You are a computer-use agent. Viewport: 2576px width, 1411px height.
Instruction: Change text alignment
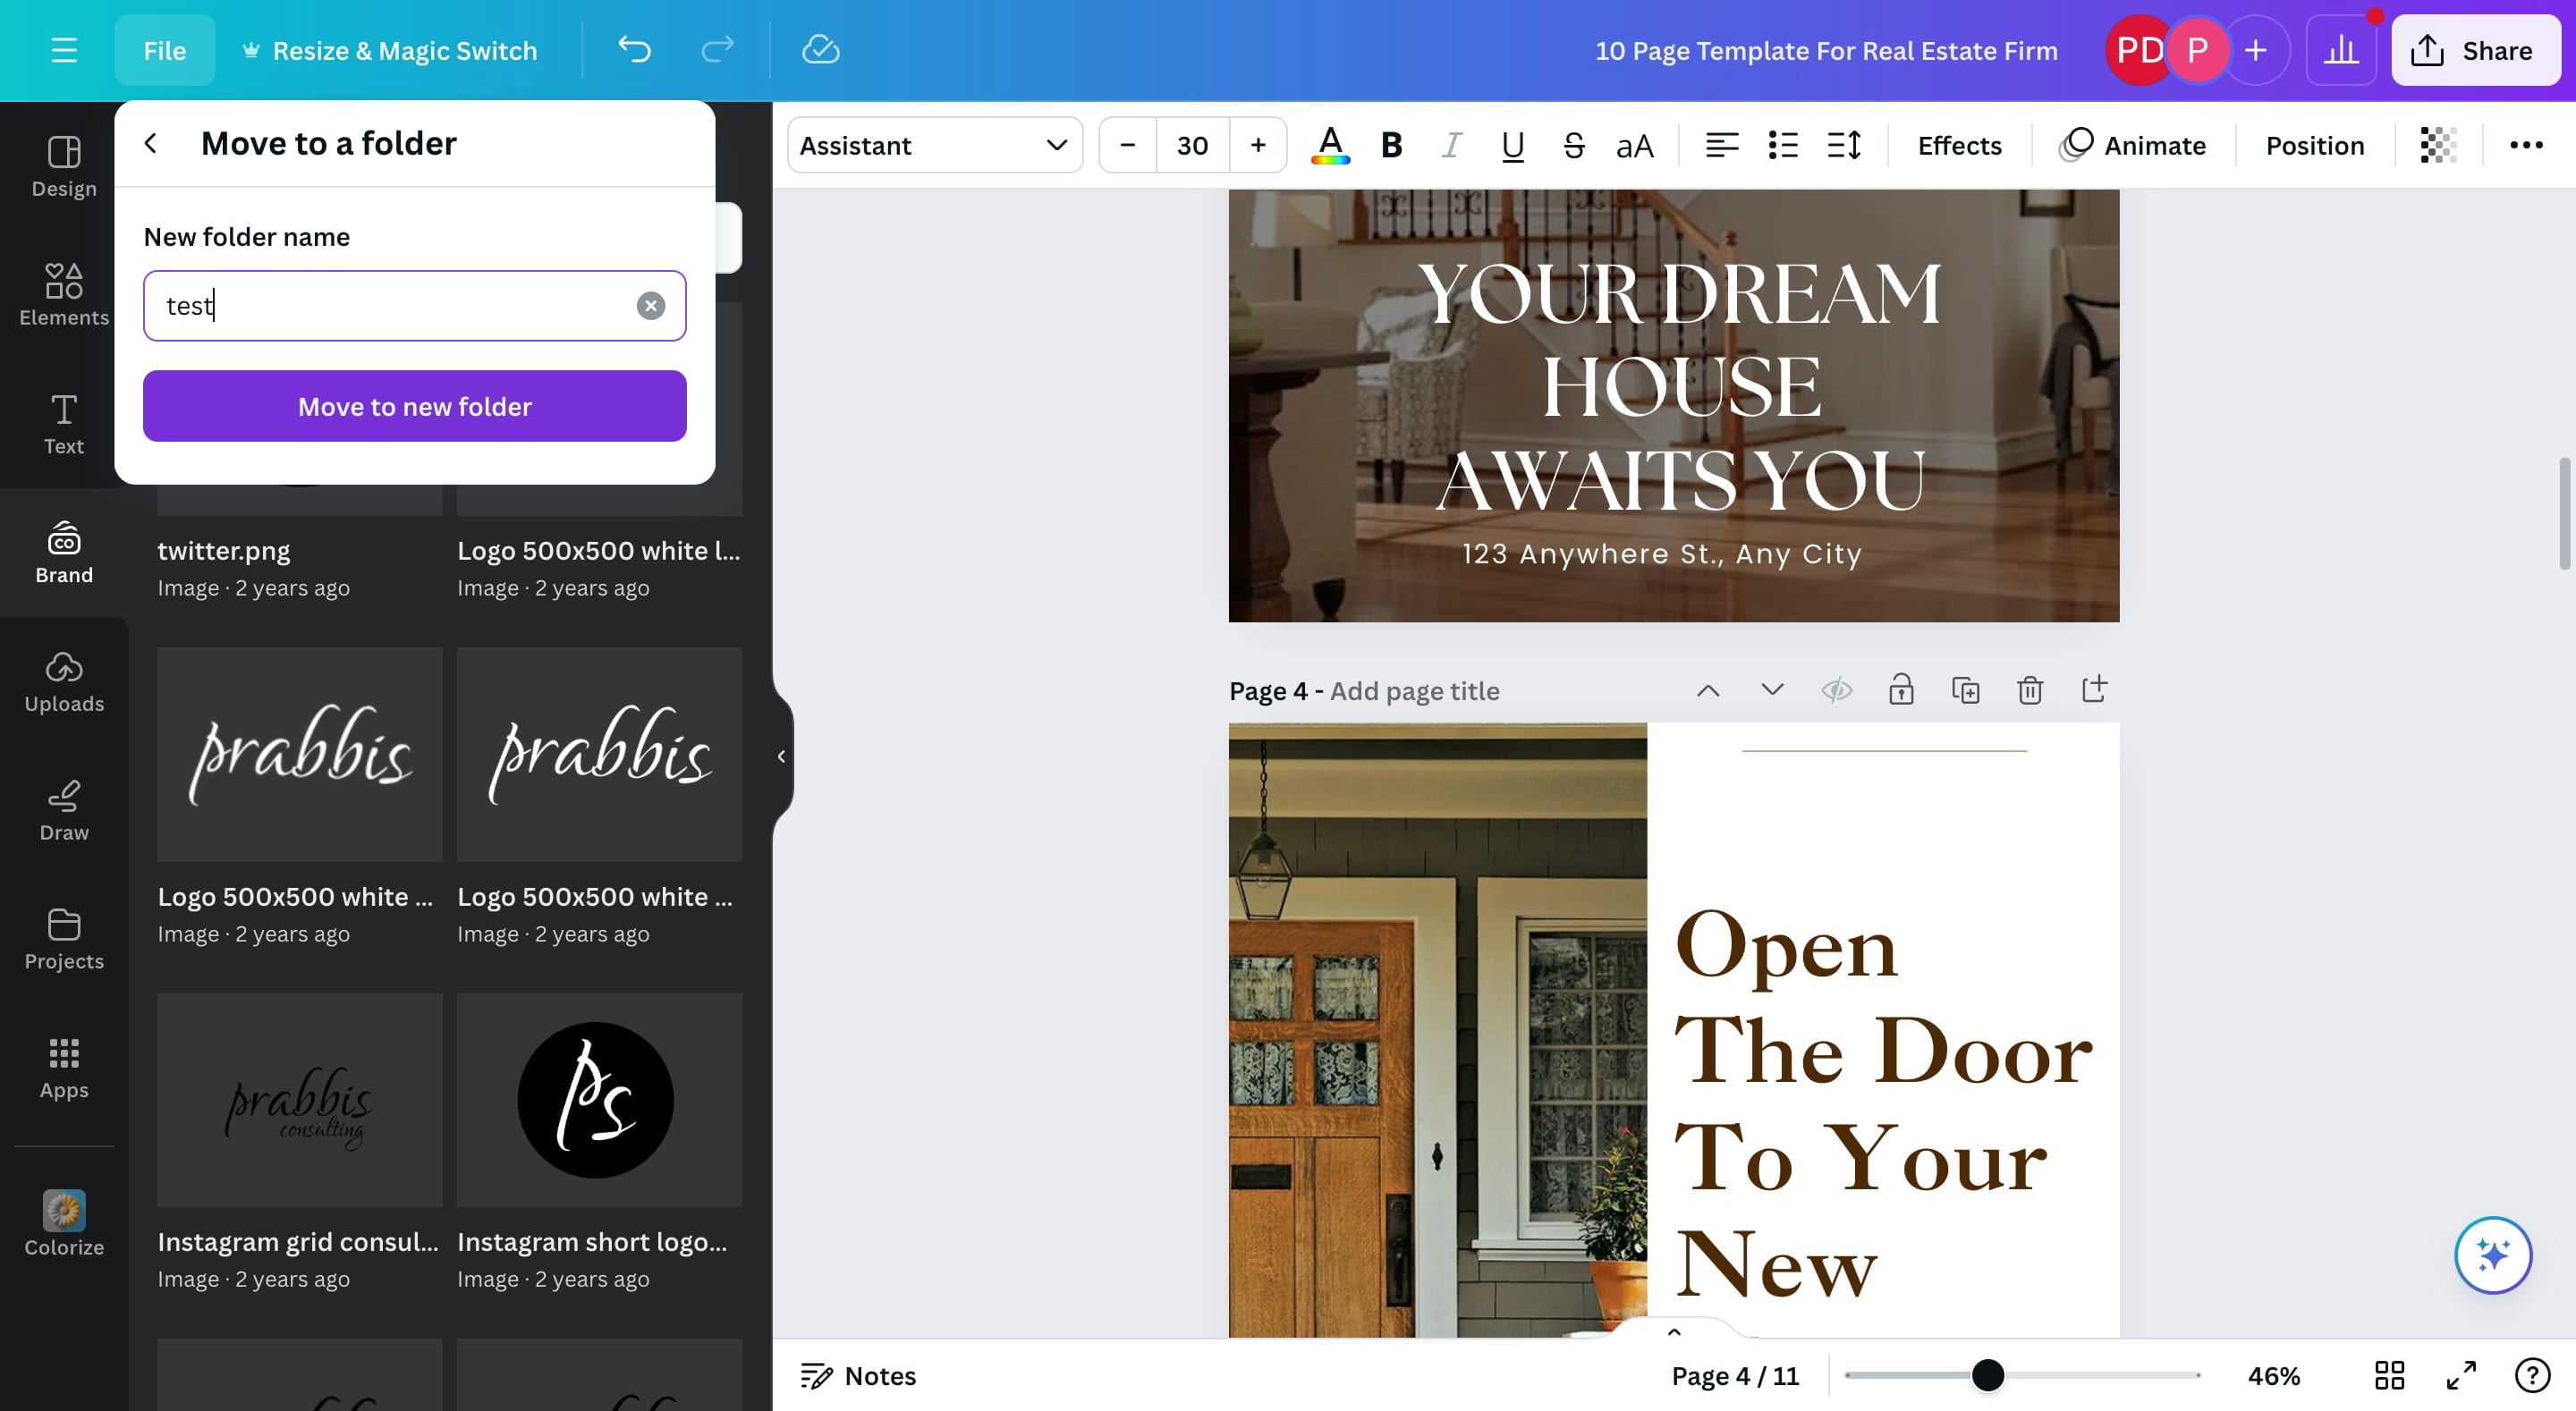point(1721,145)
